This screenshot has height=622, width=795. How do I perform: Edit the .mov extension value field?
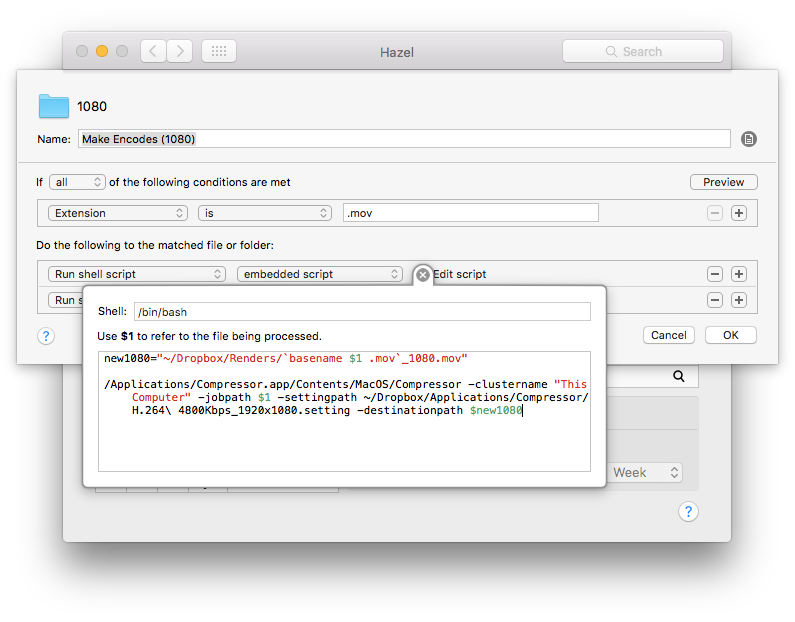click(471, 213)
